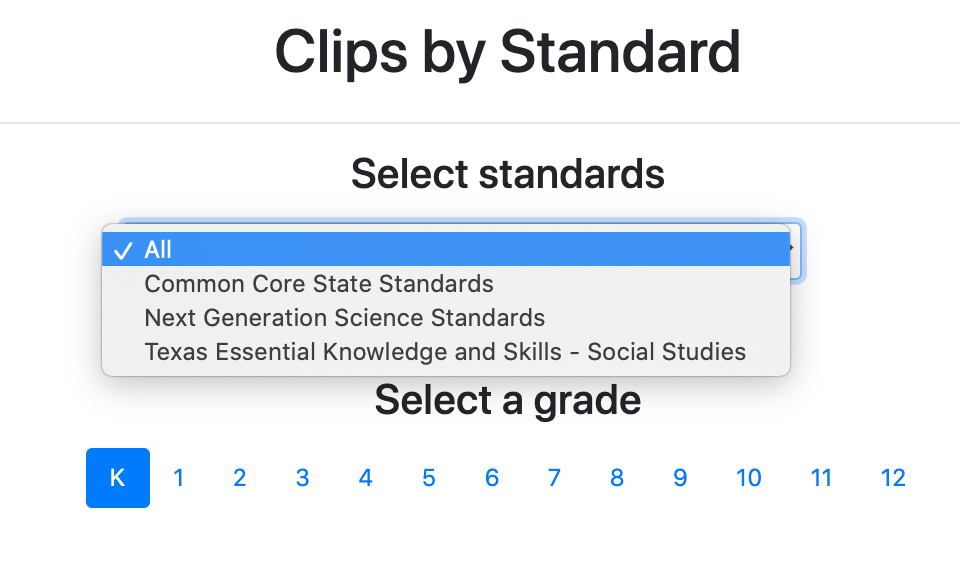Select the Kindergarten 'K' grade button
Screen dimensions: 960x566
pos(118,478)
